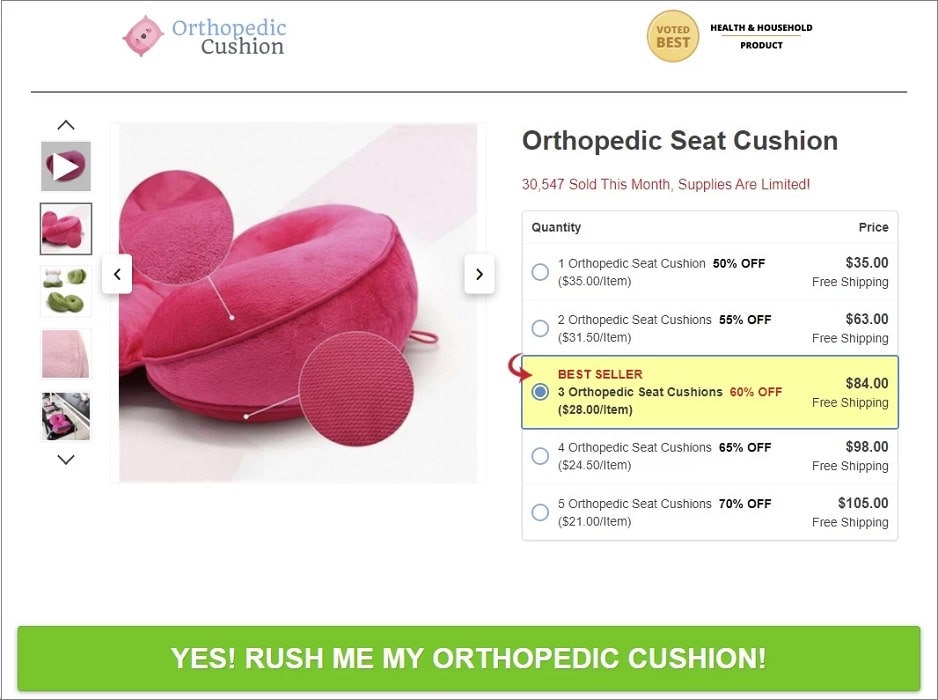
Task: Click the Yes Rush Me My Orthopedic Cushion button
Action: tap(468, 658)
